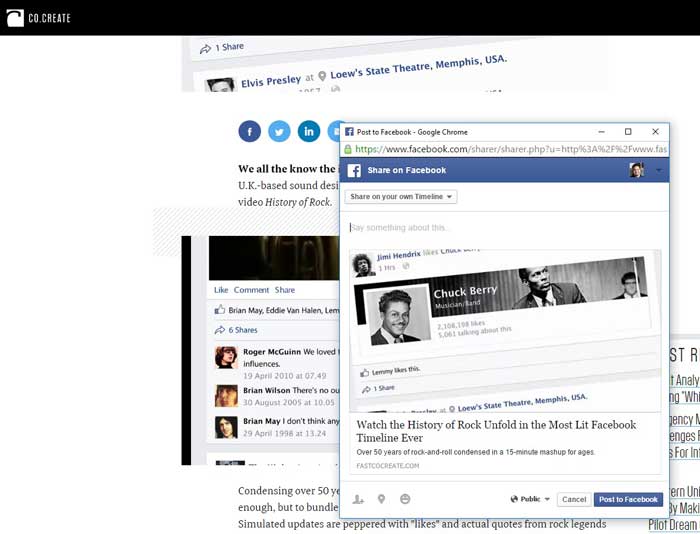Click the '6 Shares' text
The width and height of the screenshot is (700, 534).
click(x=243, y=330)
